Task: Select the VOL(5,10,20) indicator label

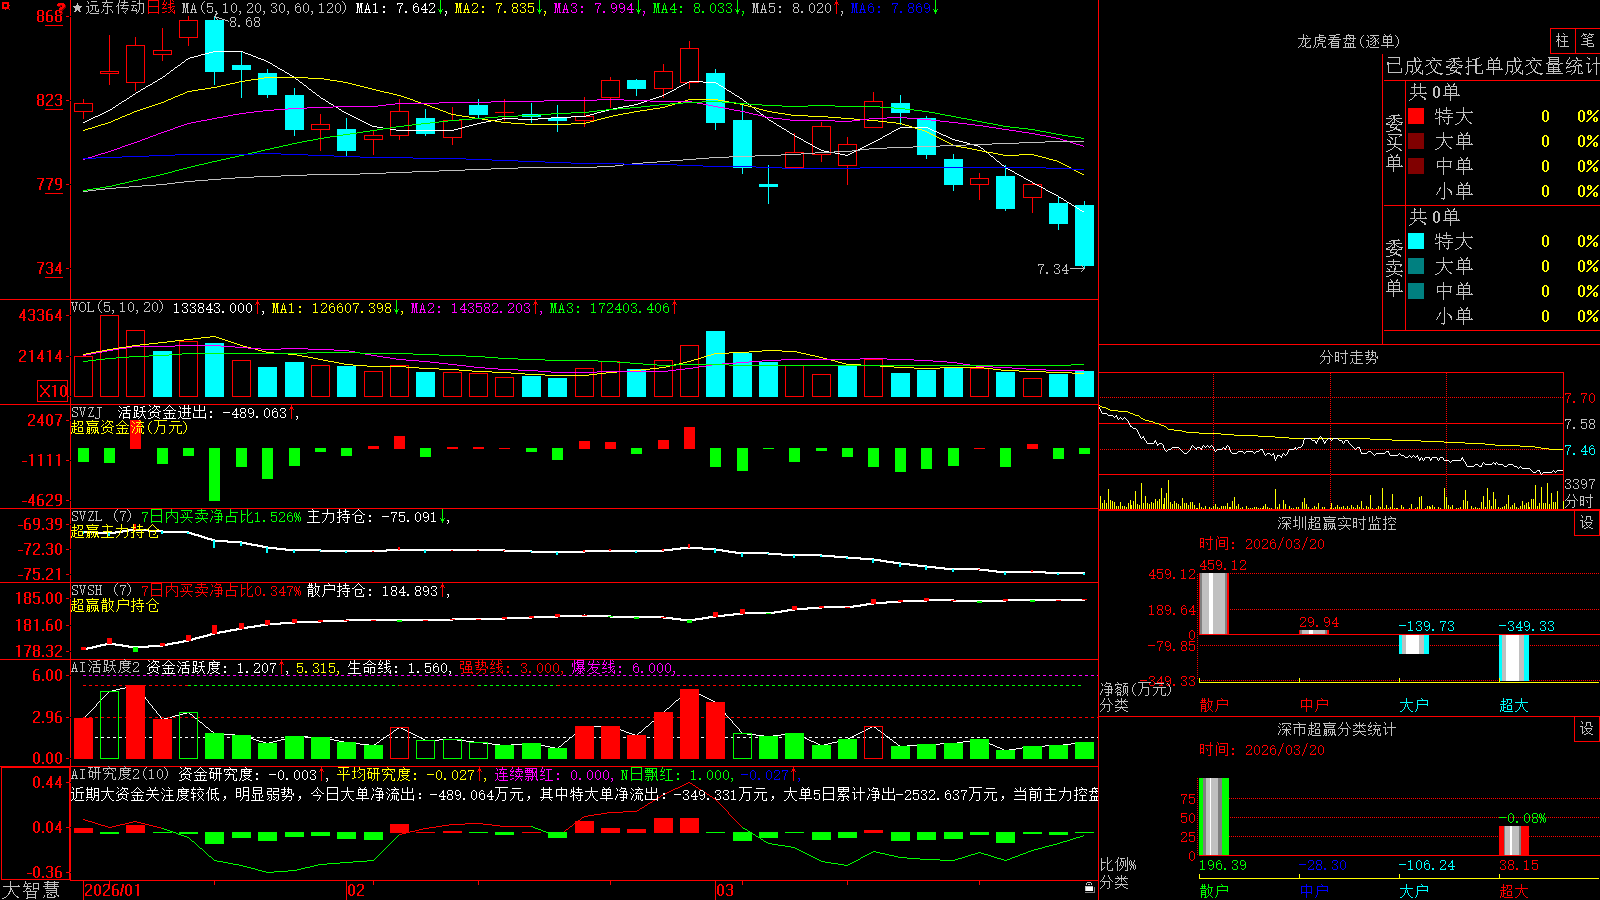Action: tap(118, 308)
